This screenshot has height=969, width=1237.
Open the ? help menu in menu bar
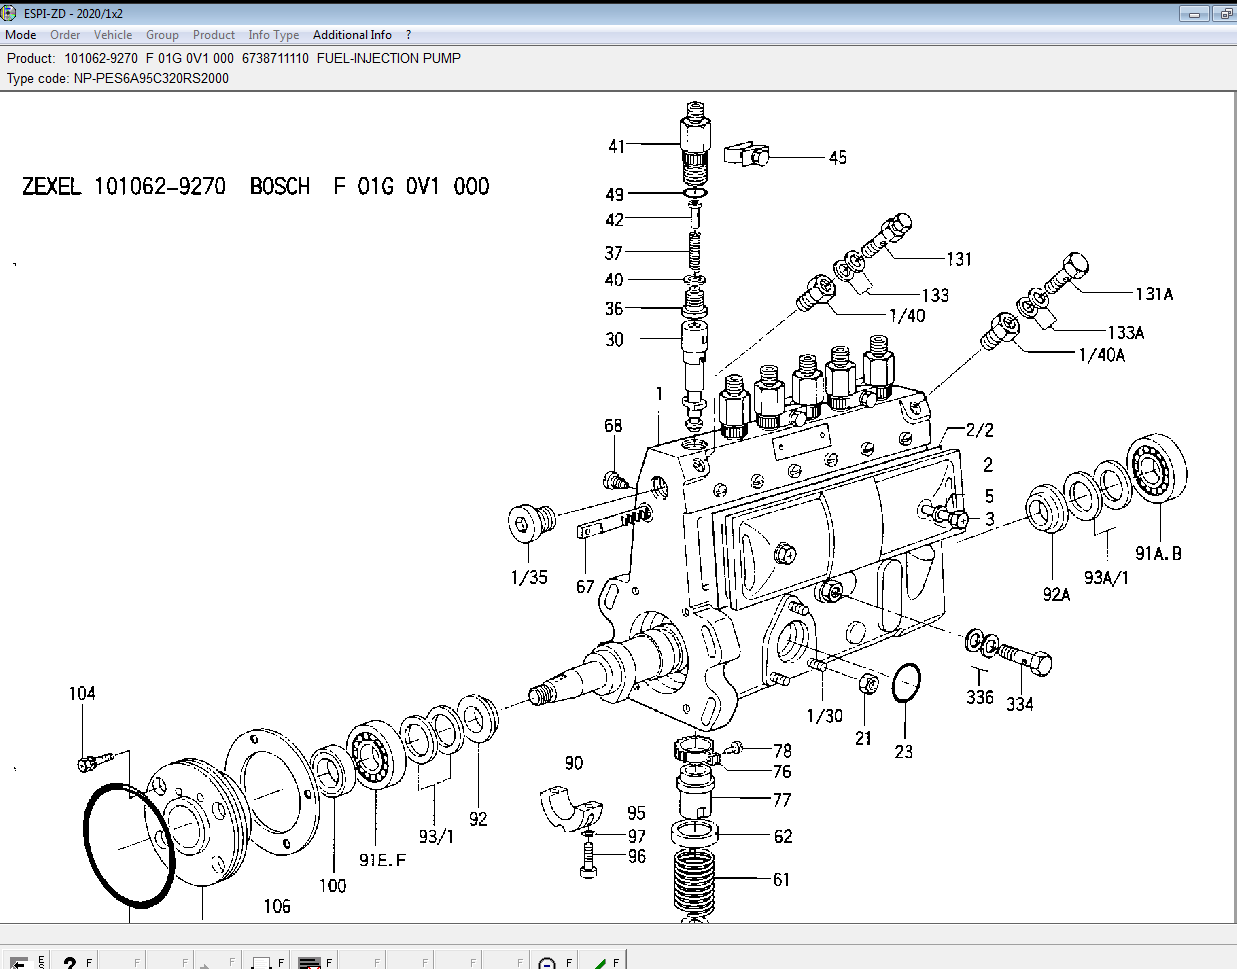[x=408, y=35]
